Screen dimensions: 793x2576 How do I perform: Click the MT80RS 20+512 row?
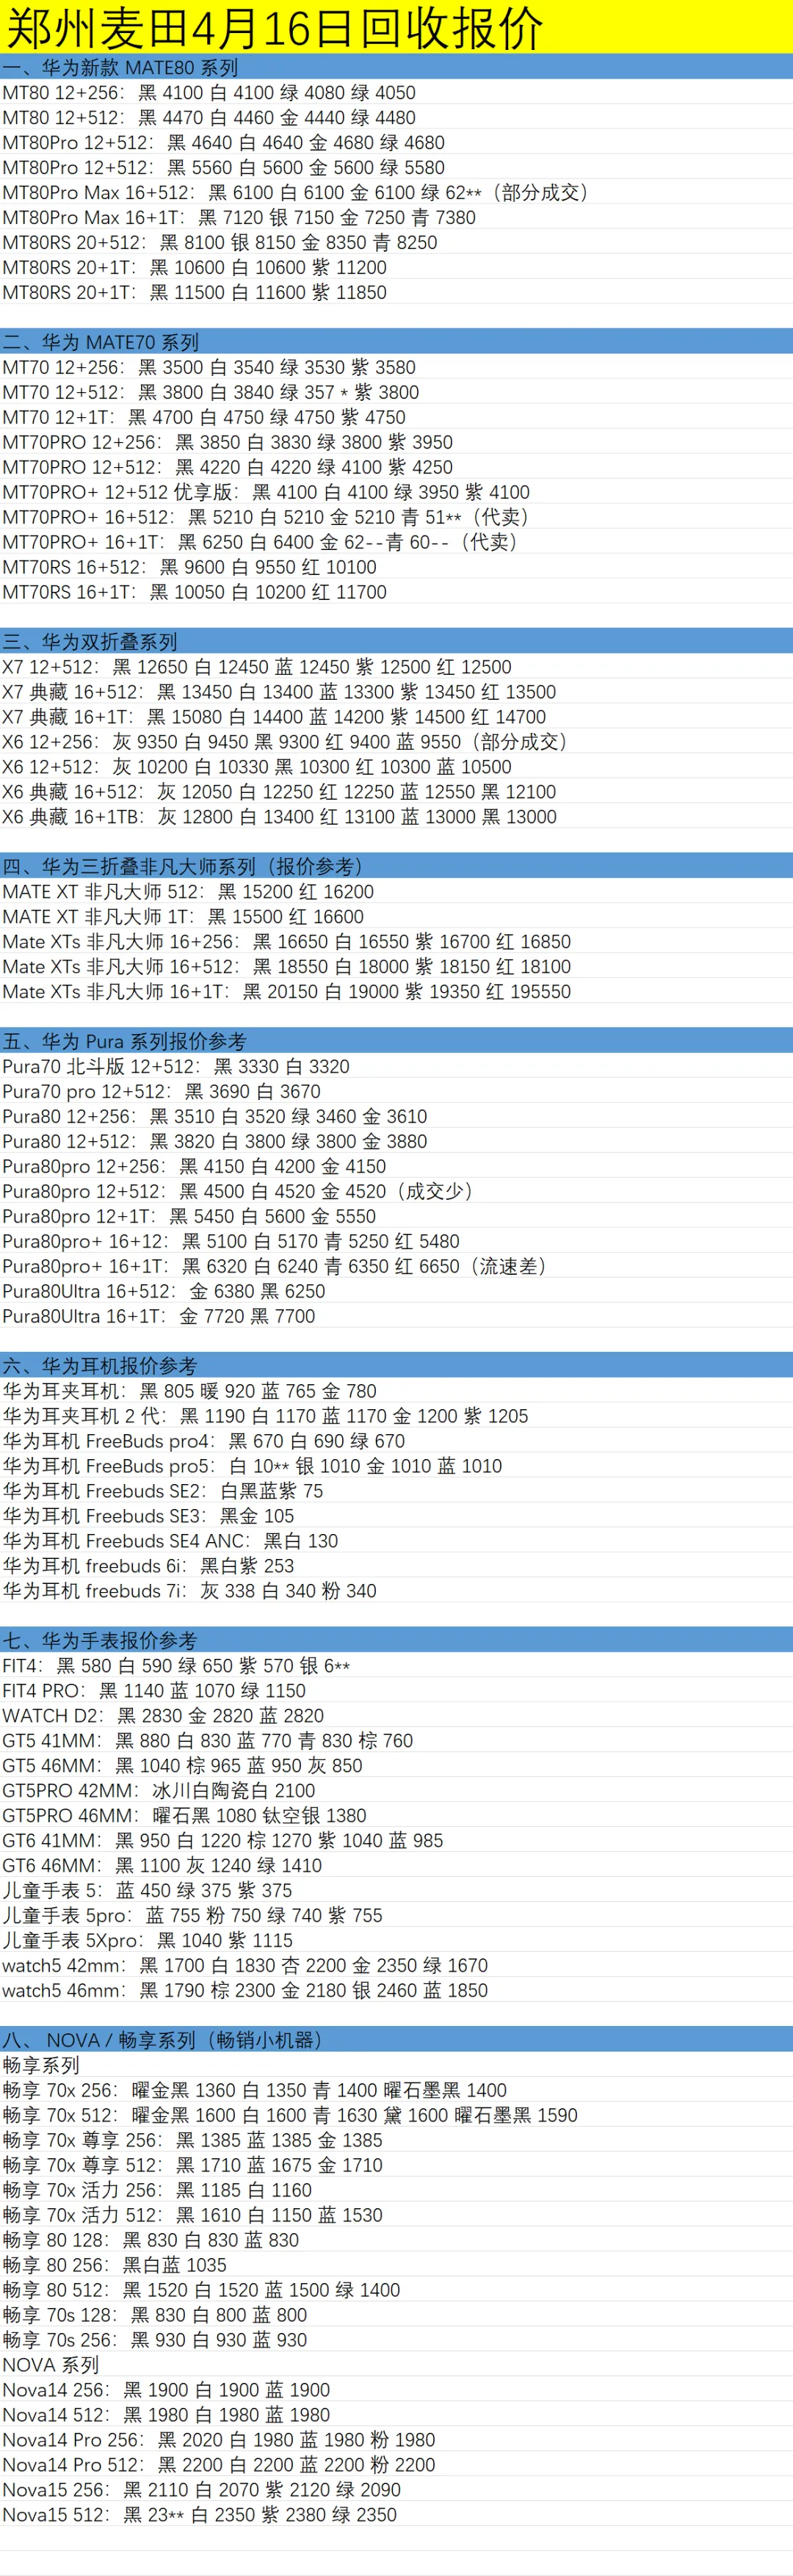[x=396, y=242]
